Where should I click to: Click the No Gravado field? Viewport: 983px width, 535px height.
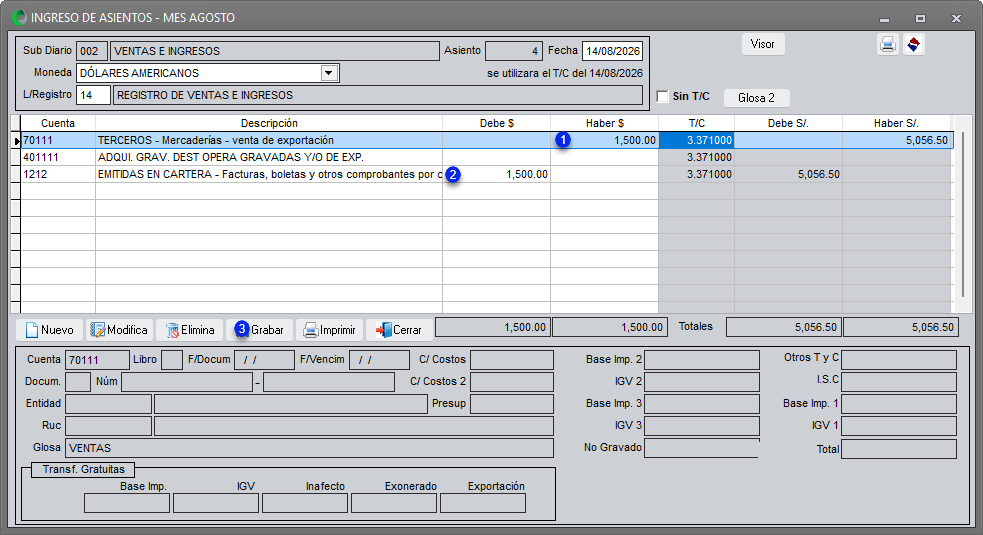pyautogui.click(x=702, y=448)
